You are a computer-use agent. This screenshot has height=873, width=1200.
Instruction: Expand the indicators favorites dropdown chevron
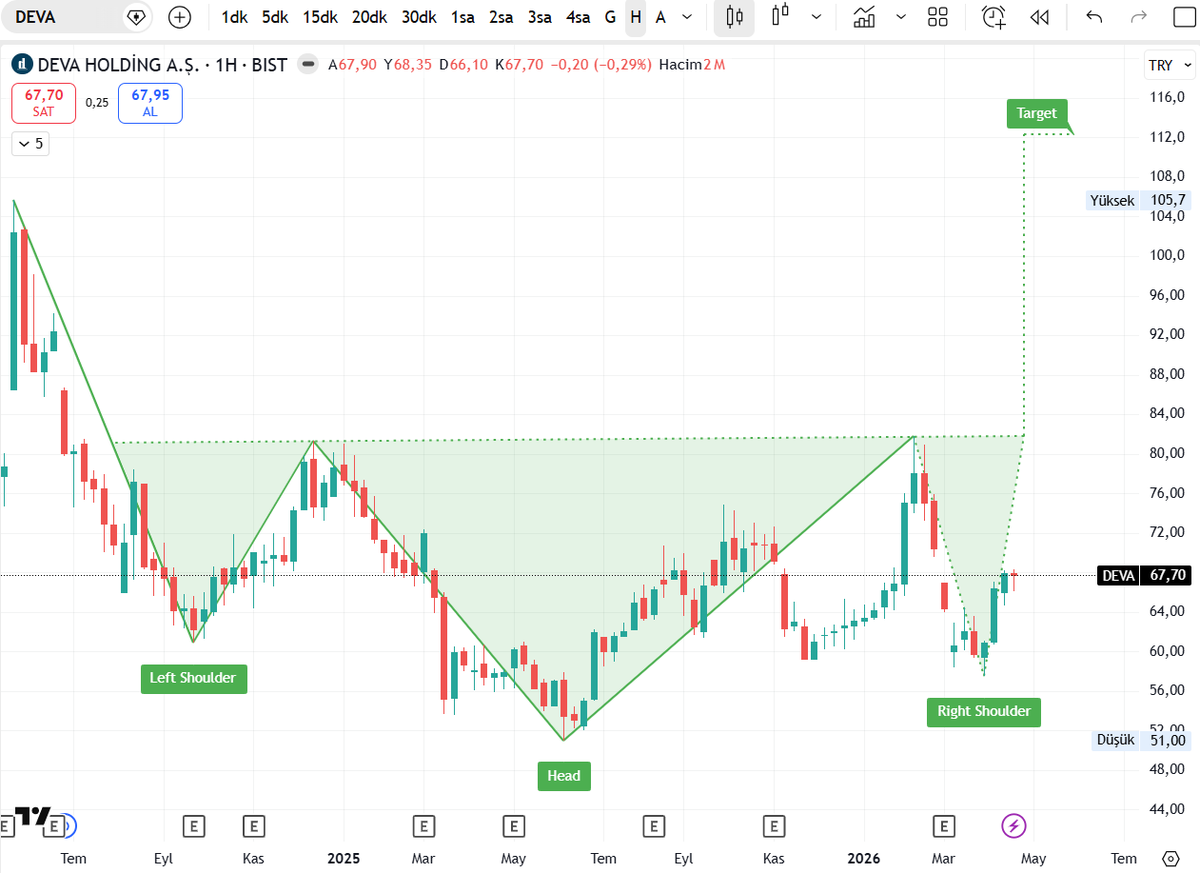(902, 17)
